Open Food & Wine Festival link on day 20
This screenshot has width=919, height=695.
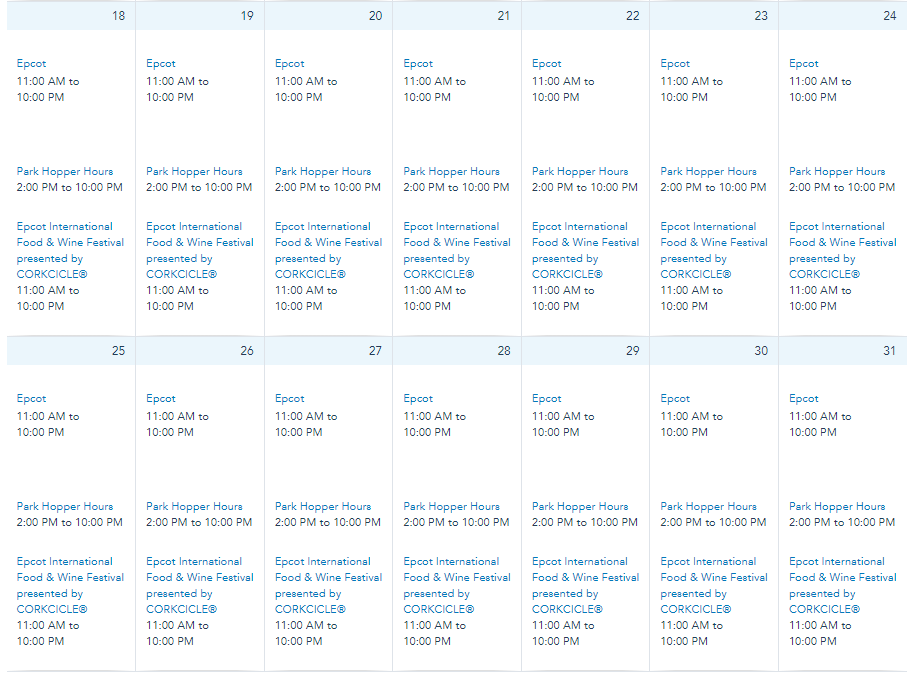[328, 250]
